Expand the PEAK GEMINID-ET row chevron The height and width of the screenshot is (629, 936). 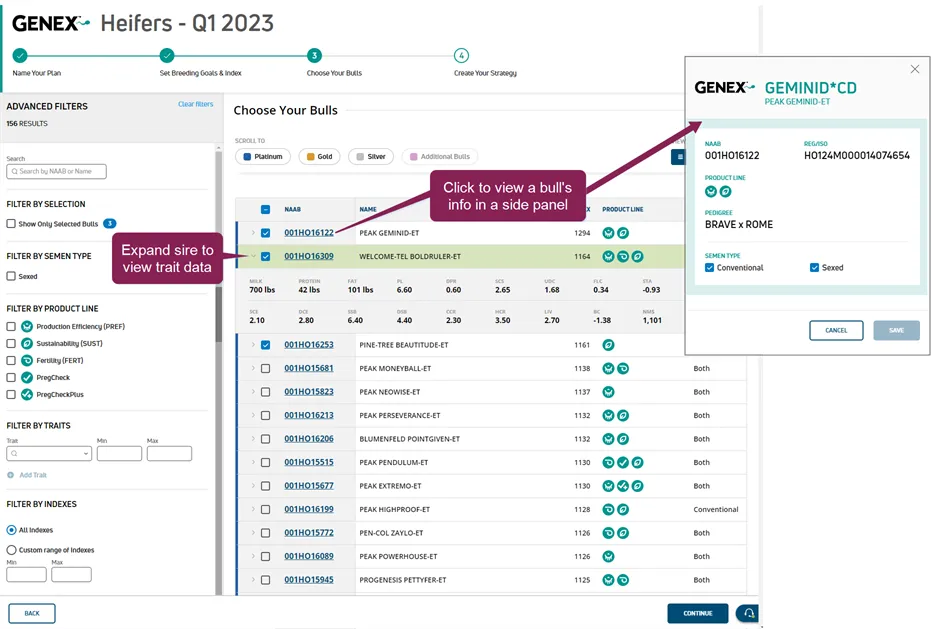pyautogui.click(x=253, y=233)
